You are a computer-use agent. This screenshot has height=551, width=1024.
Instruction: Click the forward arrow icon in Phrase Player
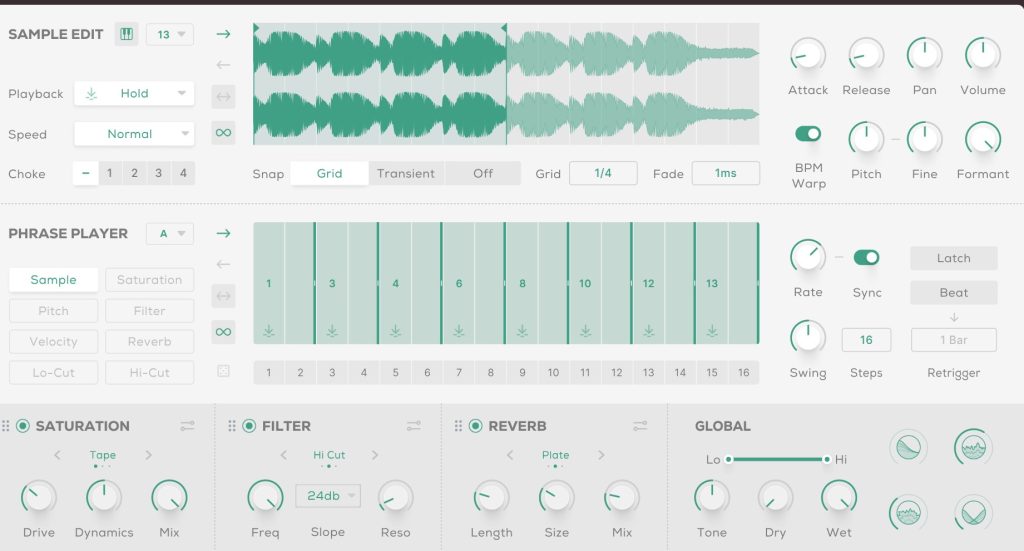click(223, 233)
